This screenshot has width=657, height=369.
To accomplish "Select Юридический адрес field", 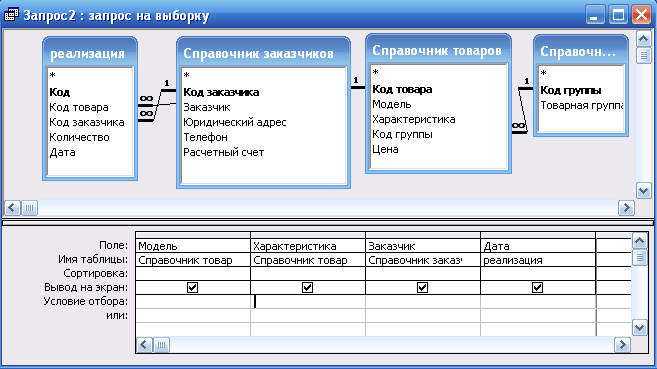I will 235,122.
